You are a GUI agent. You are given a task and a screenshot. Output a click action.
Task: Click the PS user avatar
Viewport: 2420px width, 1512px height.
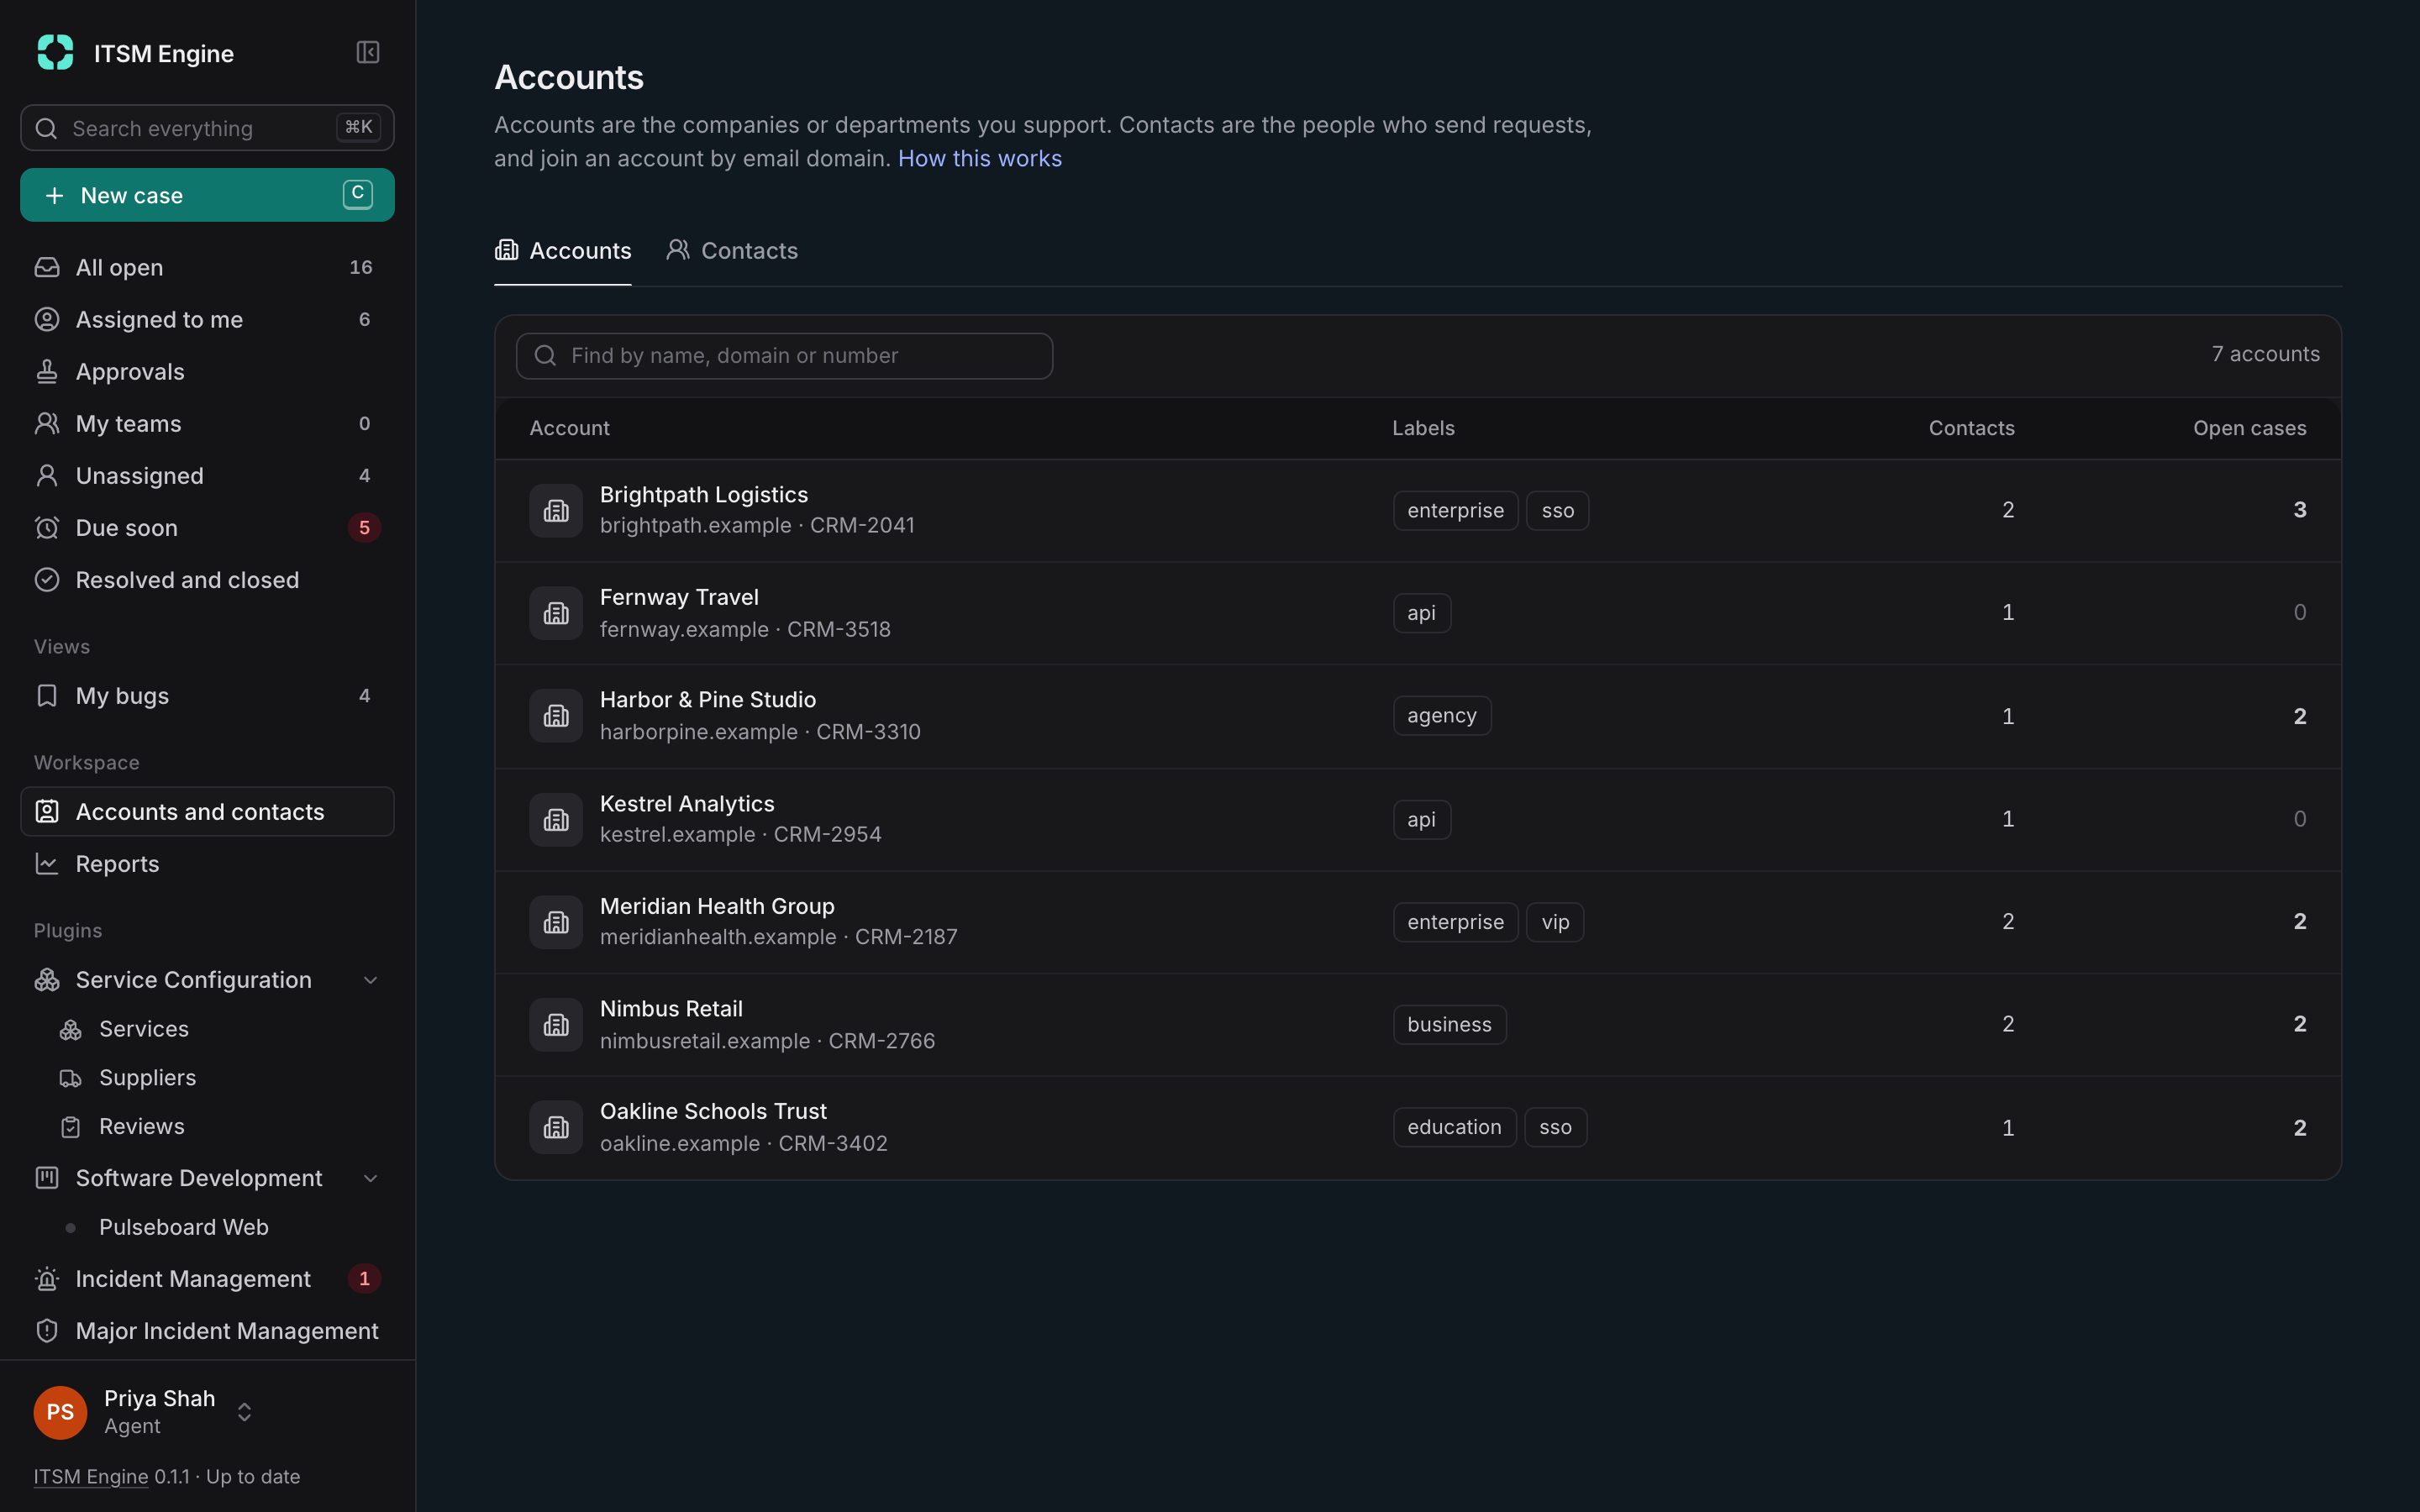[x=60, y=1412]
